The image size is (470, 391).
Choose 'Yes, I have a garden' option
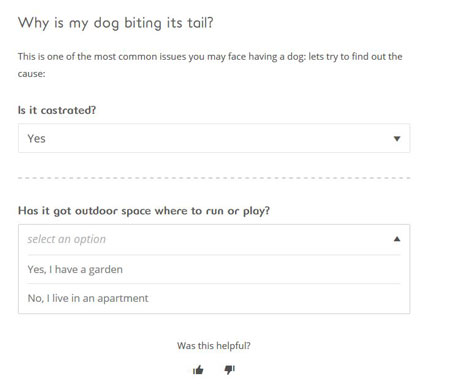point(214,269)
